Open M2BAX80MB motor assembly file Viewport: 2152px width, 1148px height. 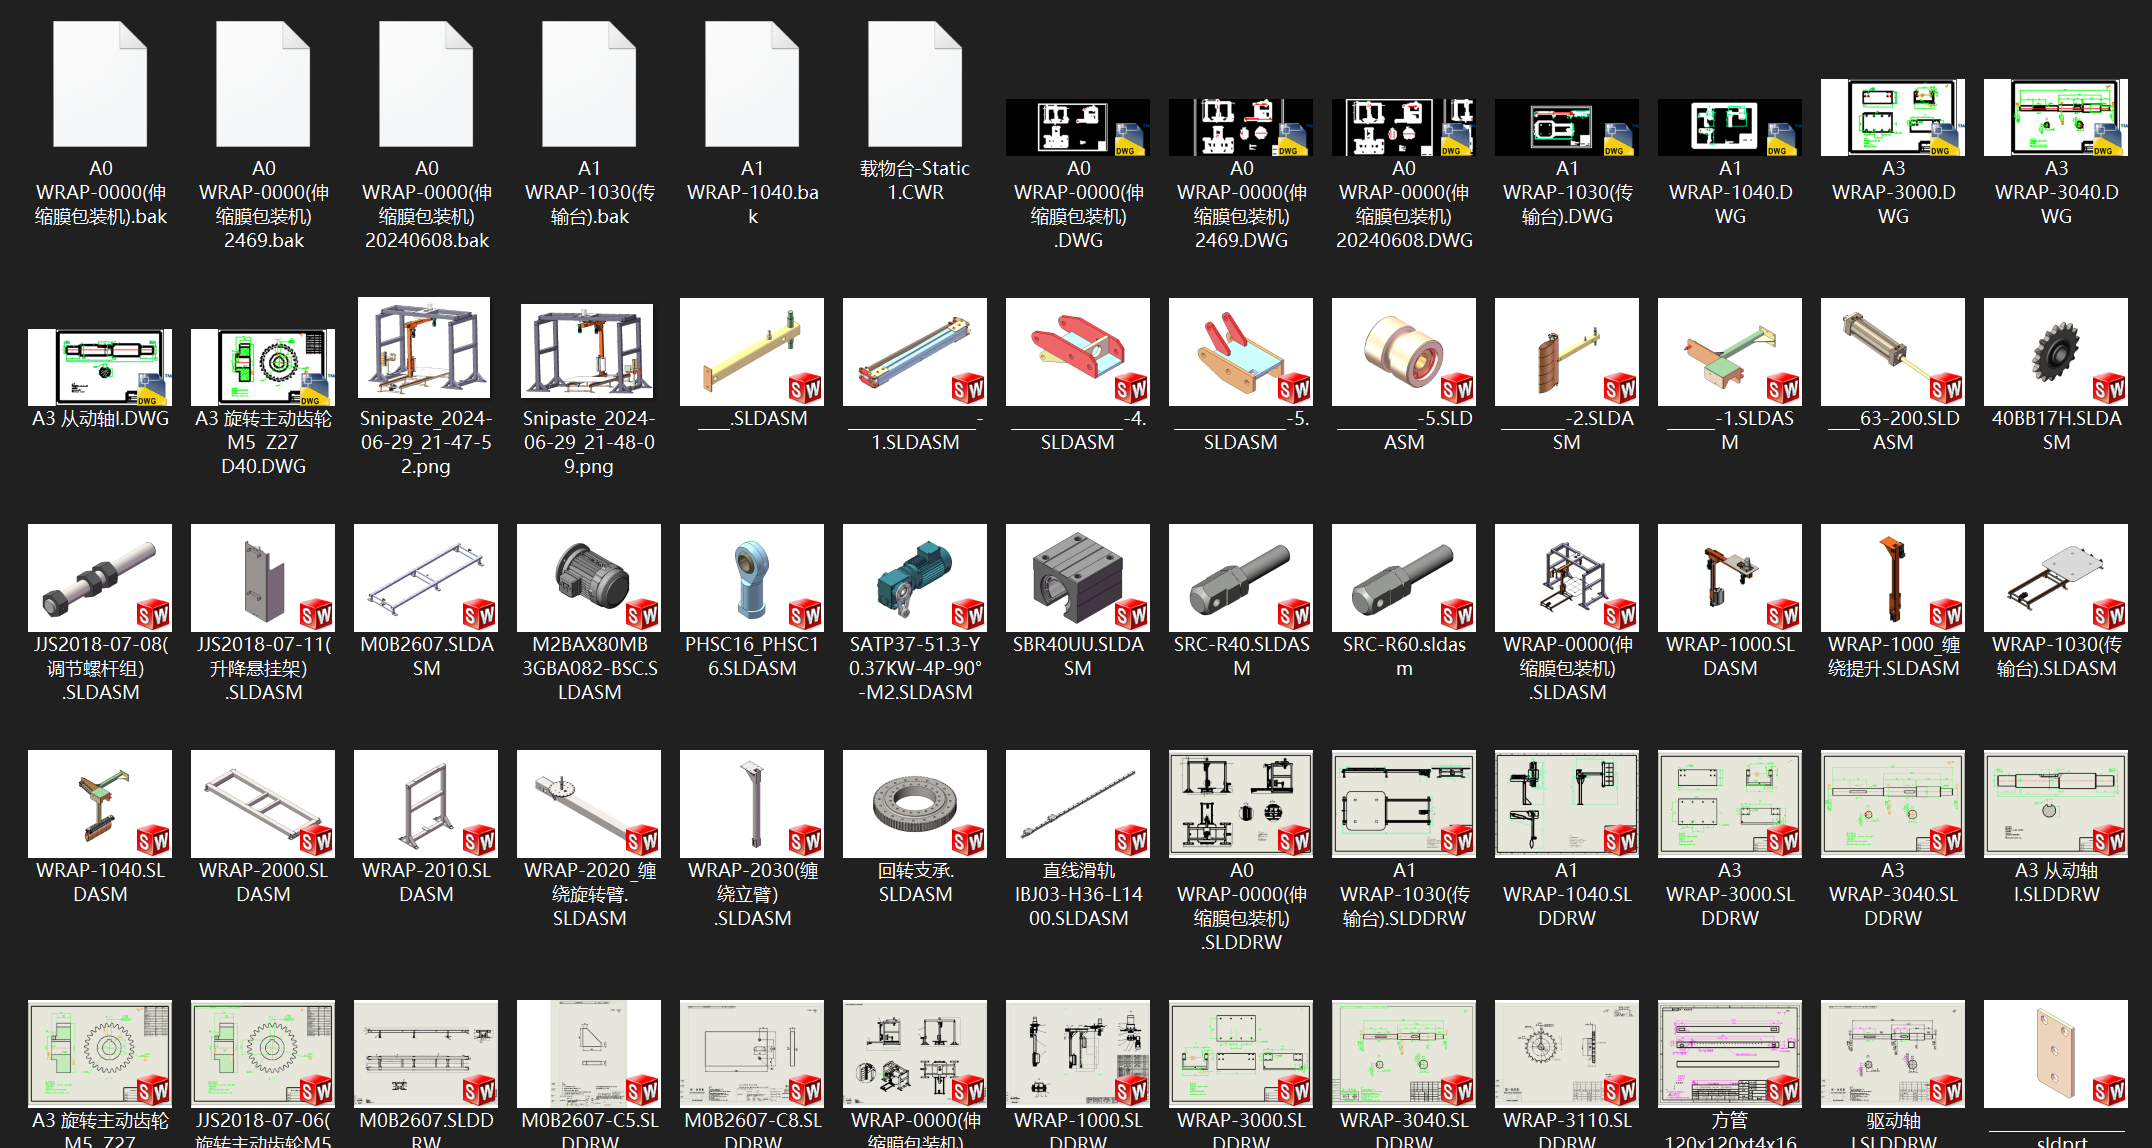coord(589,577)
